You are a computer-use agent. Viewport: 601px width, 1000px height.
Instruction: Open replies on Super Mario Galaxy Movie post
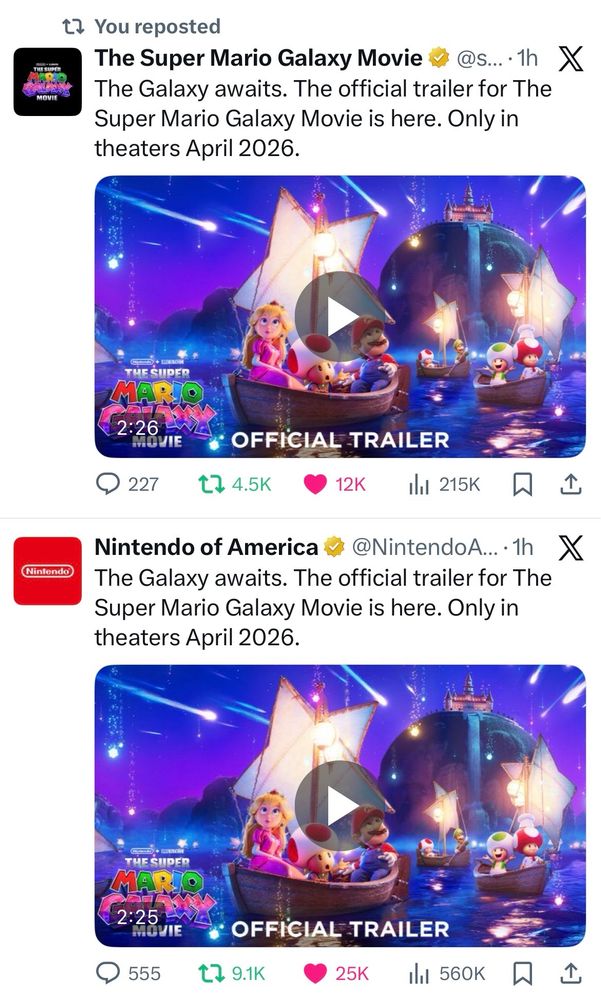pos(126,485)
